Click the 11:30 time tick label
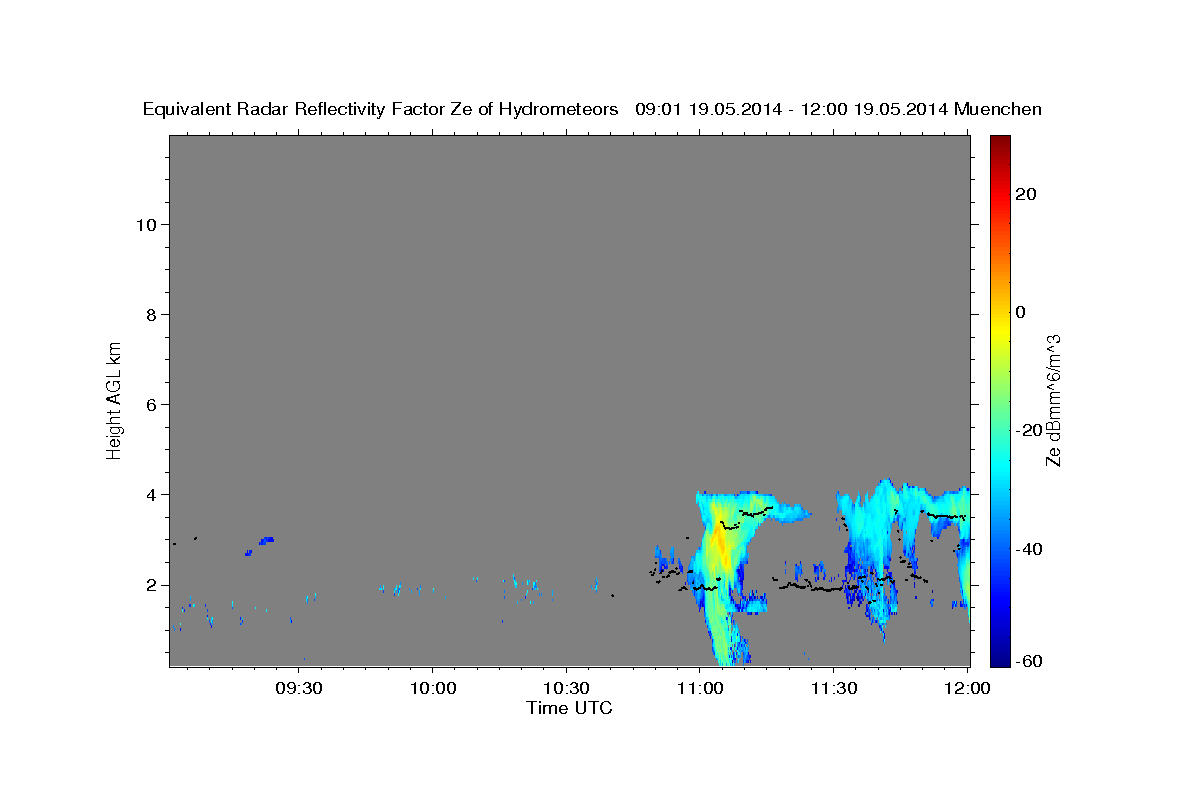This screenshot has height=800, width=1200. 833,689
